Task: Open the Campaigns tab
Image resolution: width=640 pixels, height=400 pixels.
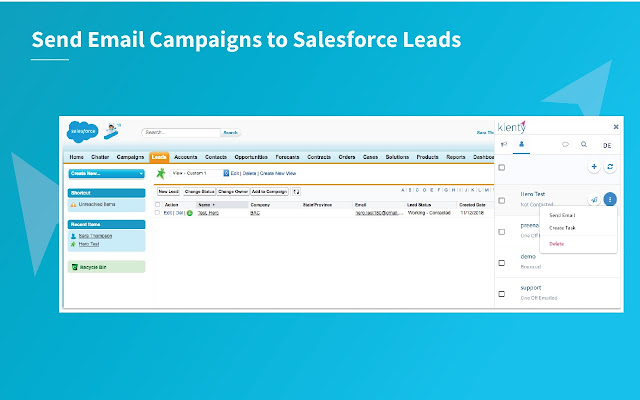Action: pos(130,157)
